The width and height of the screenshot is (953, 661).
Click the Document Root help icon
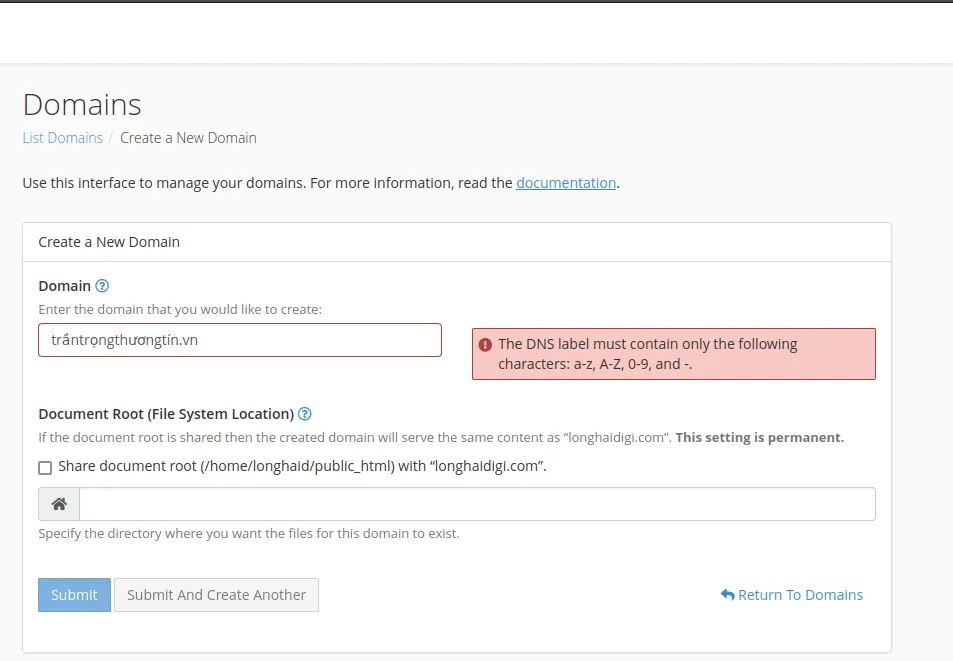(x=305, y=414)
